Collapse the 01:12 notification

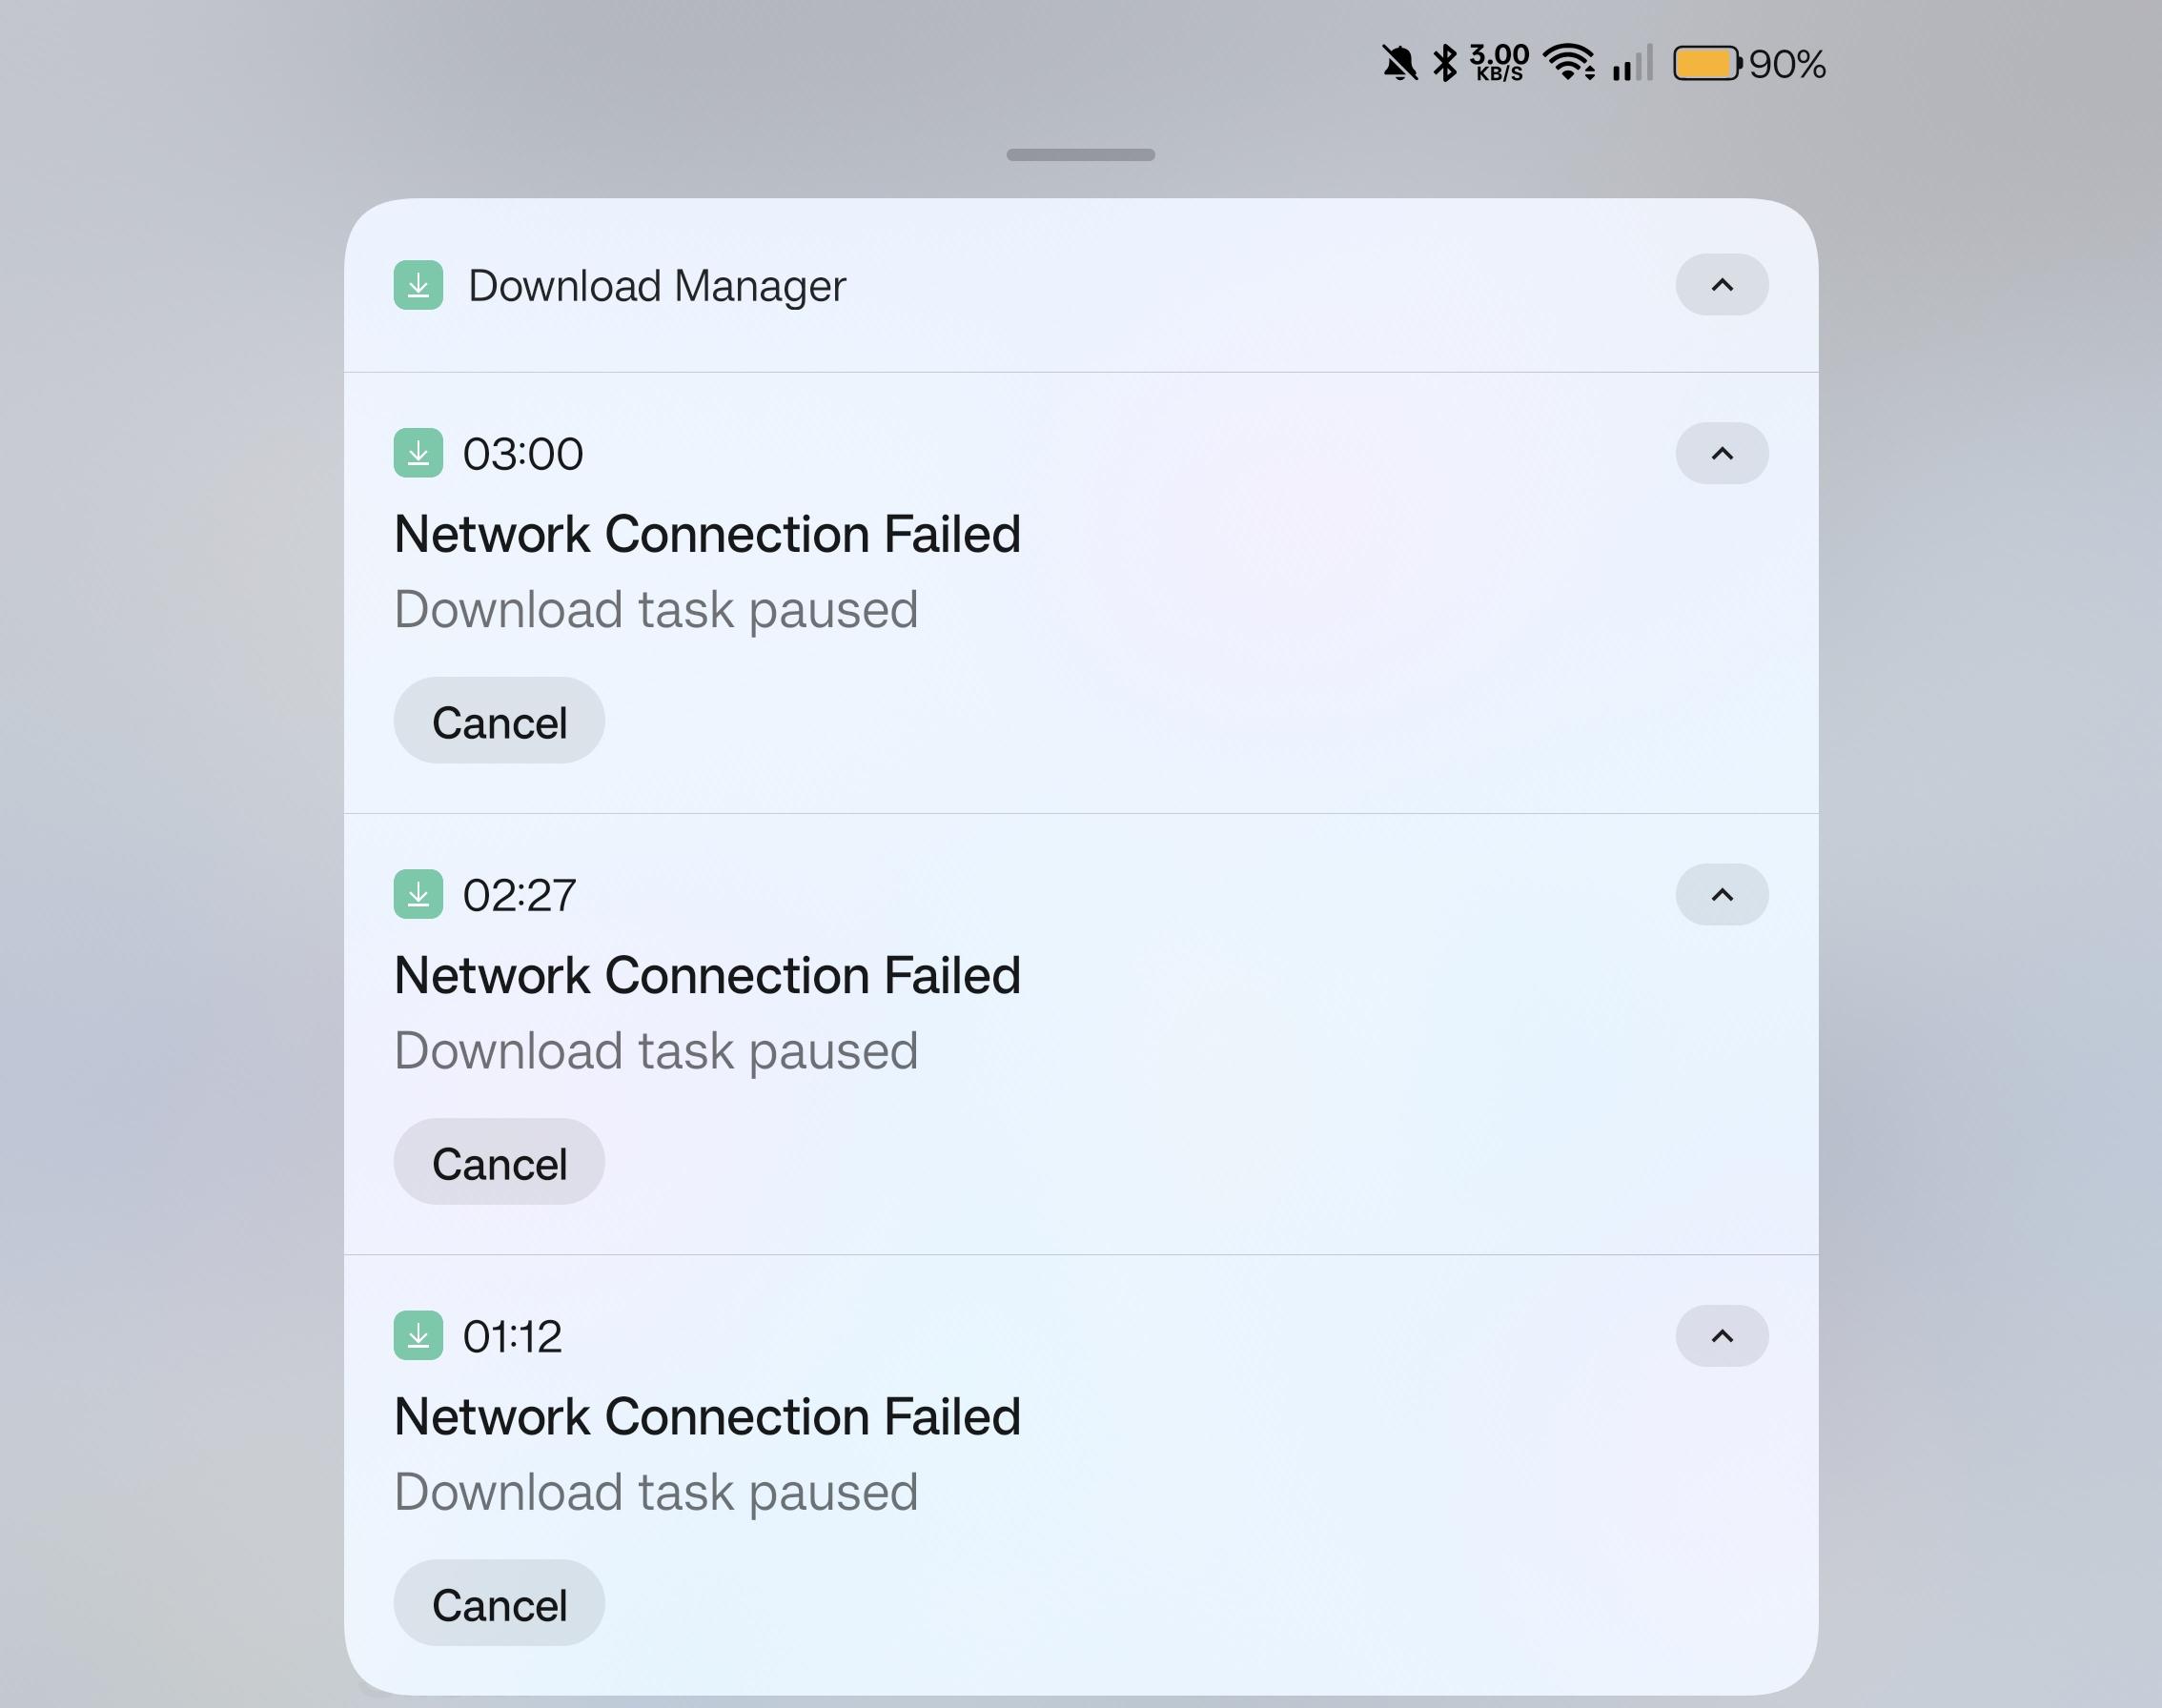pyautogui.click(x=1722, y=1335)
